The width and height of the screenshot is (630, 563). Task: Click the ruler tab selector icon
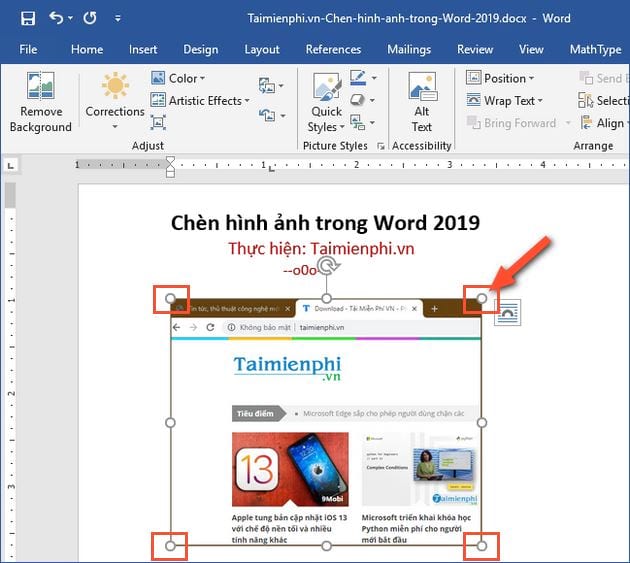(11, 166)
